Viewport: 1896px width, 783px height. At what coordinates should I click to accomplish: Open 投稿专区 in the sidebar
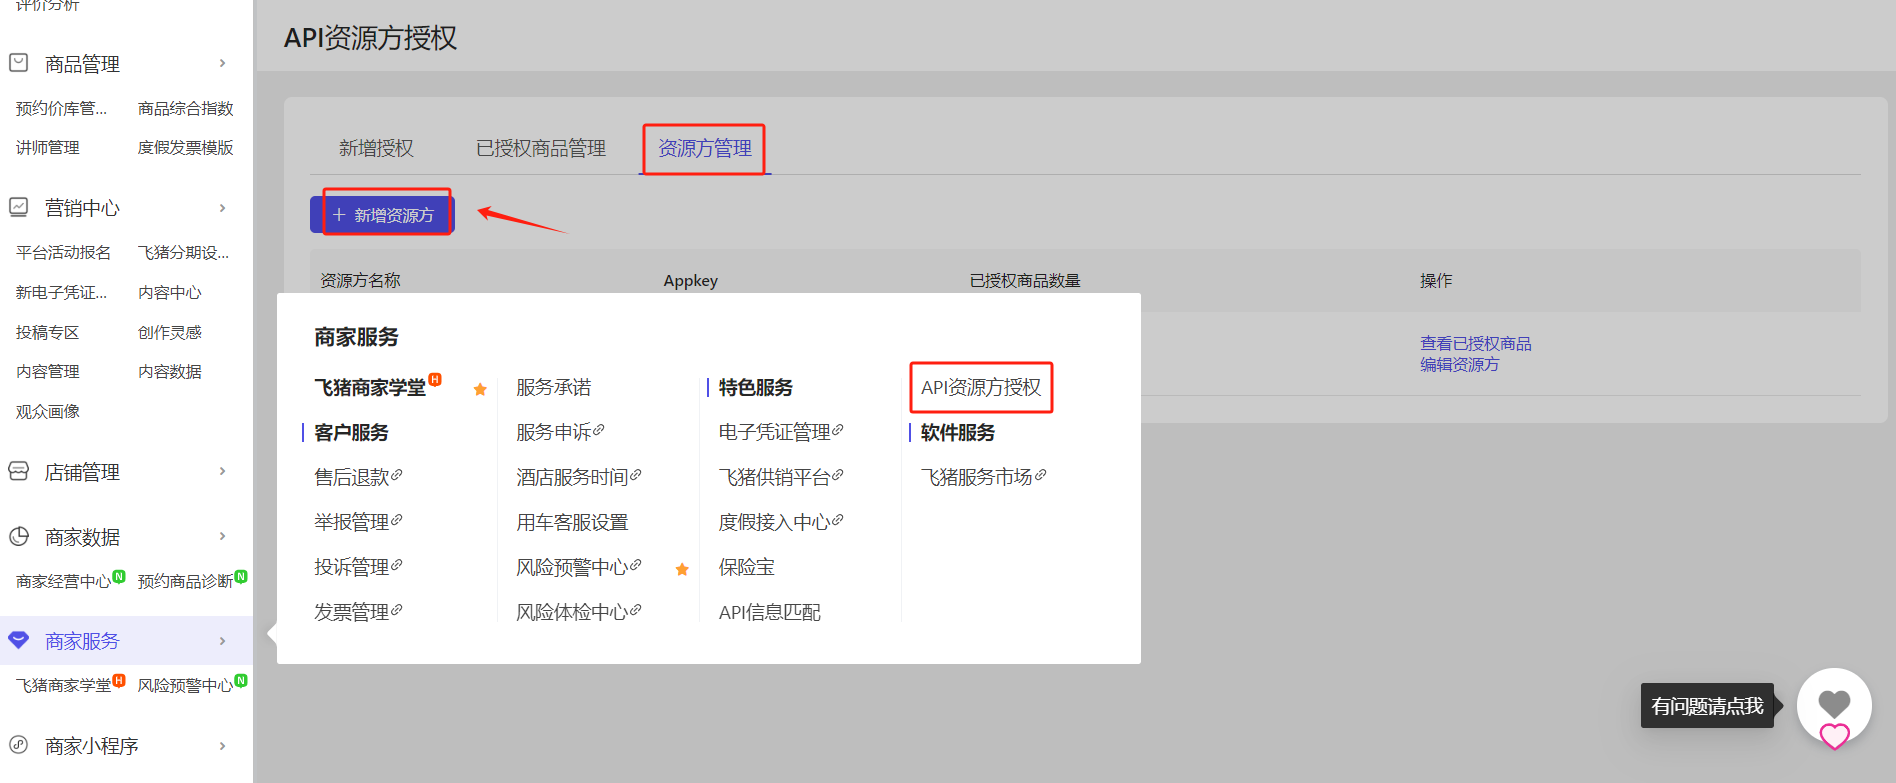pos(48,332)
